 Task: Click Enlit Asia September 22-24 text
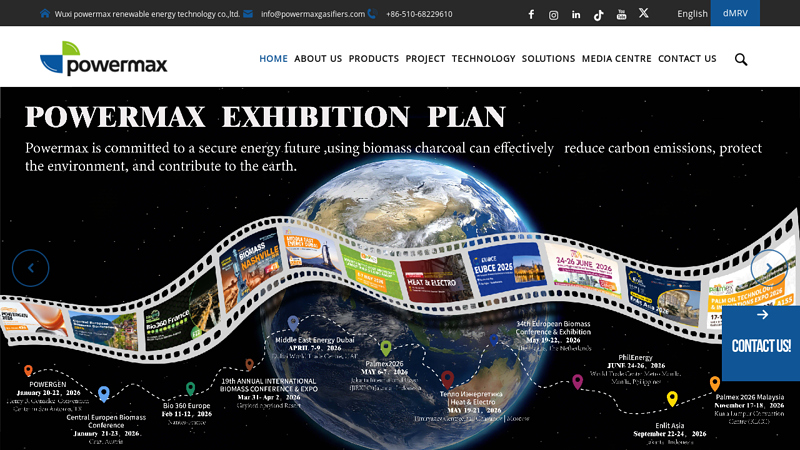click(669, 430)
